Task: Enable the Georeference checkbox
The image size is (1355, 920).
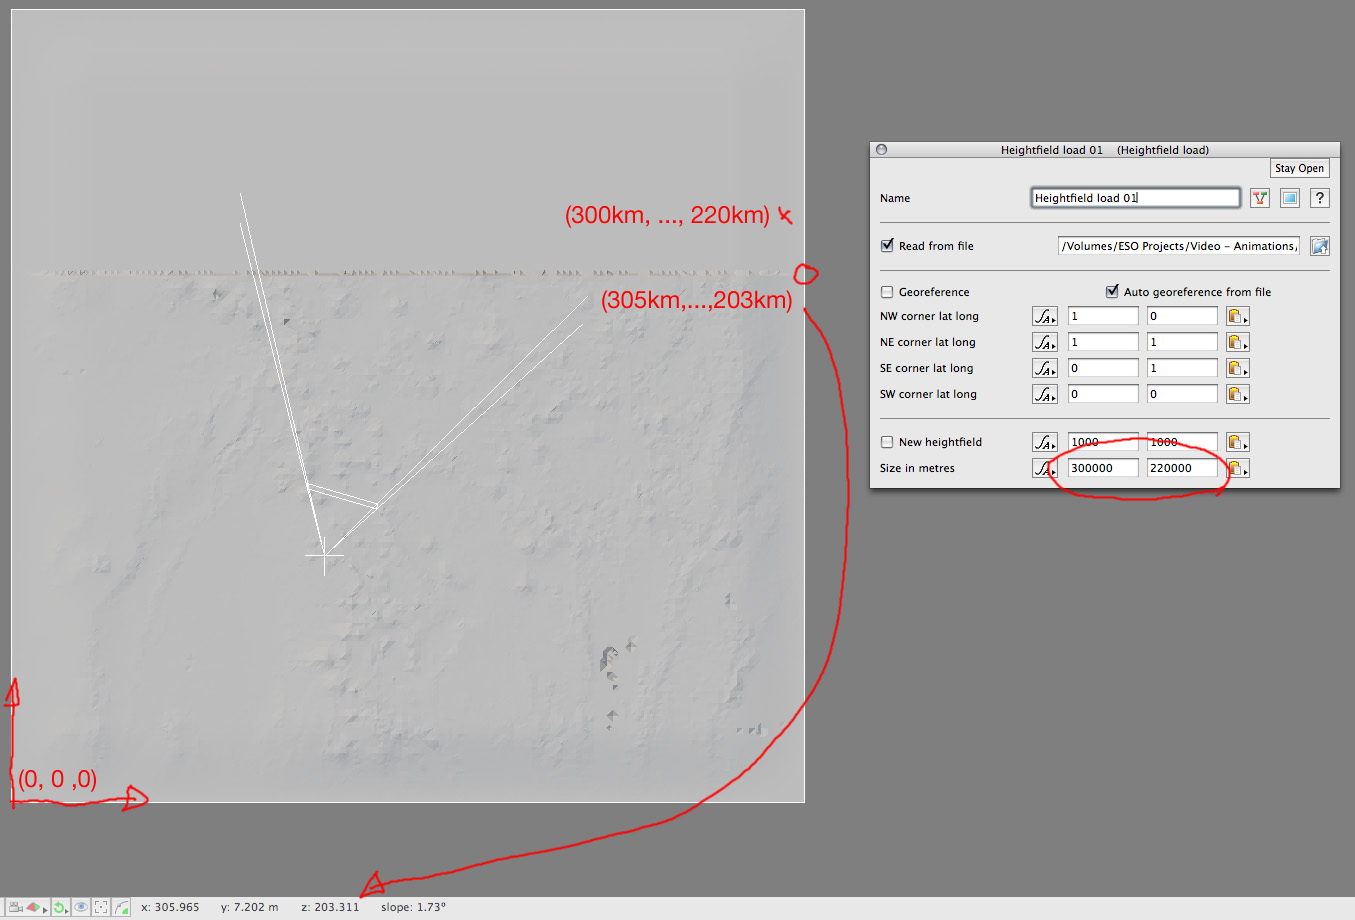Action: click(x=887, y=292)
